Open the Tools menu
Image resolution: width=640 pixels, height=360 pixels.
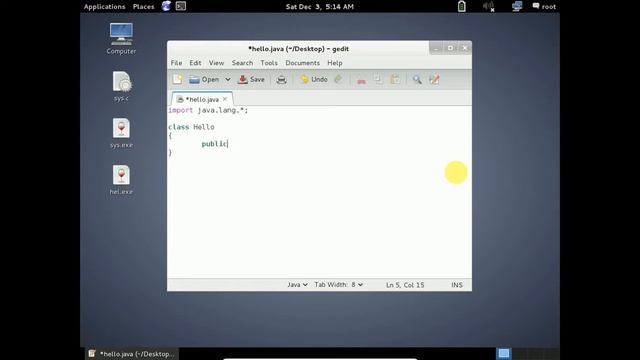coord(269,63)
